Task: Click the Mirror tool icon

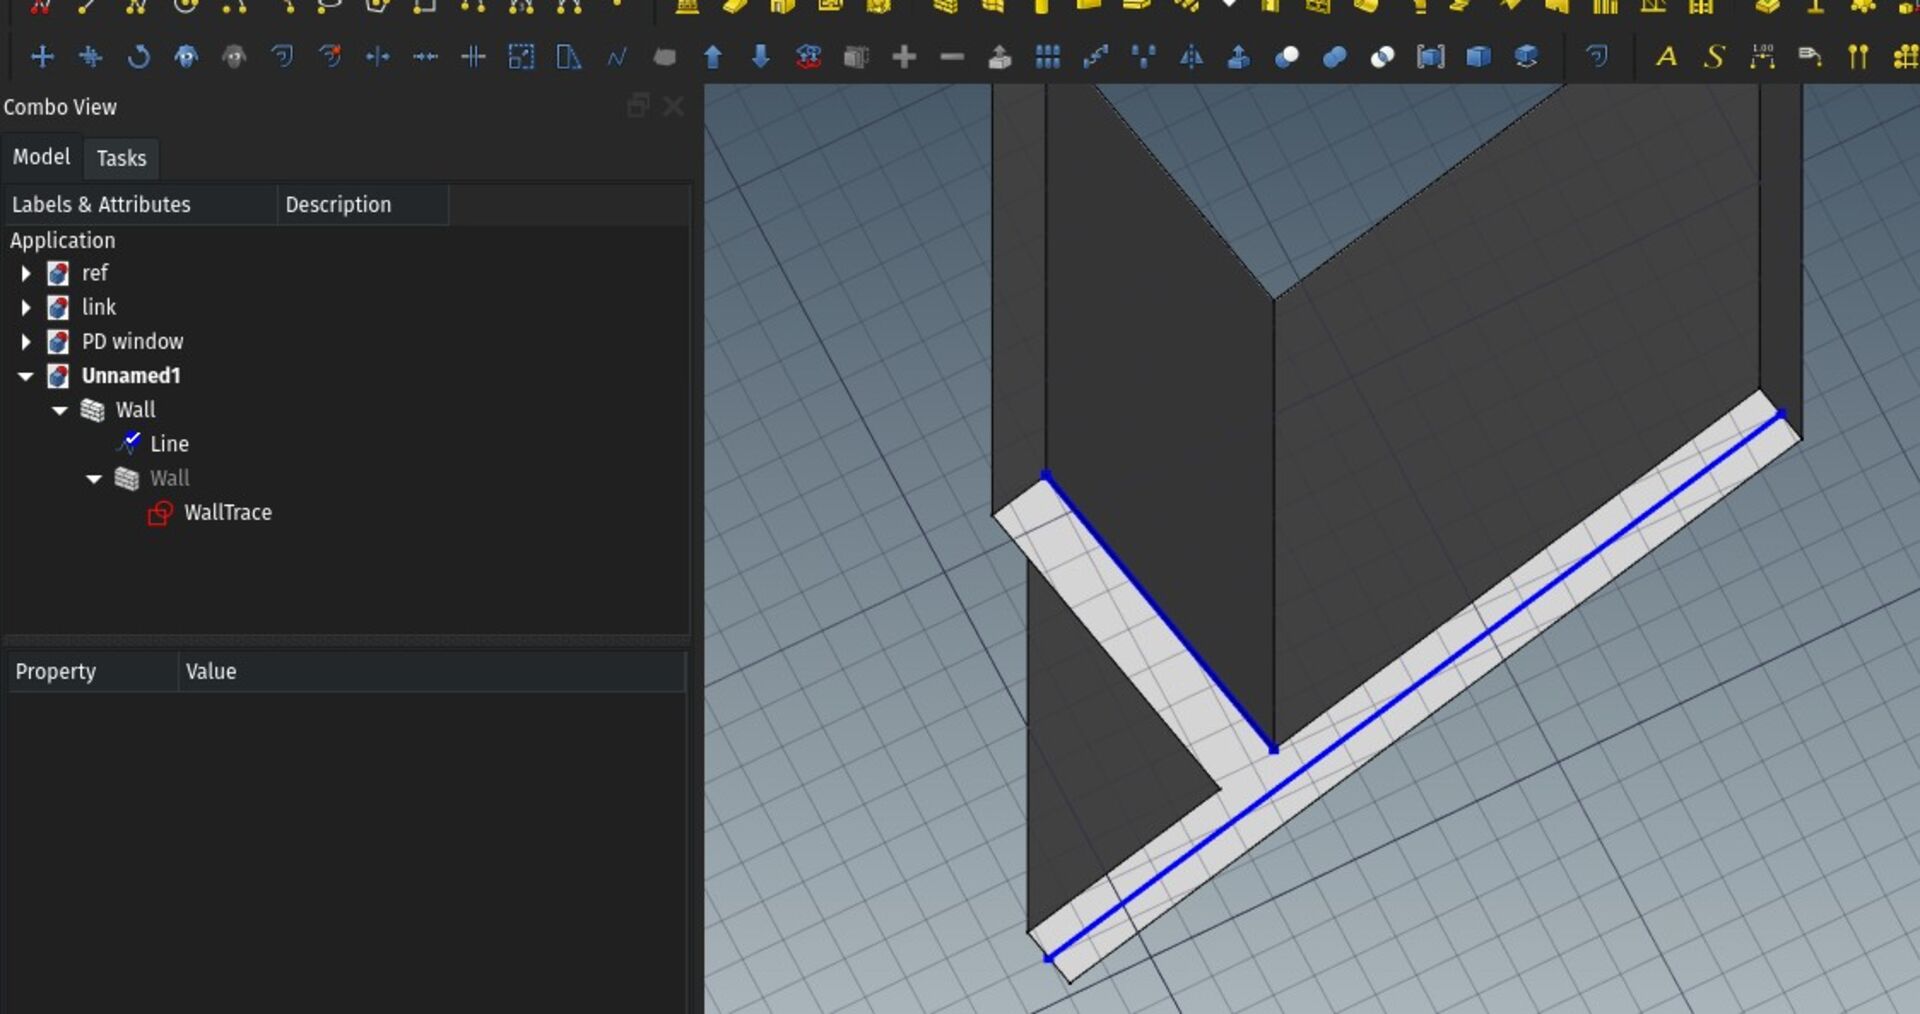Action: tap(1191, 57)
